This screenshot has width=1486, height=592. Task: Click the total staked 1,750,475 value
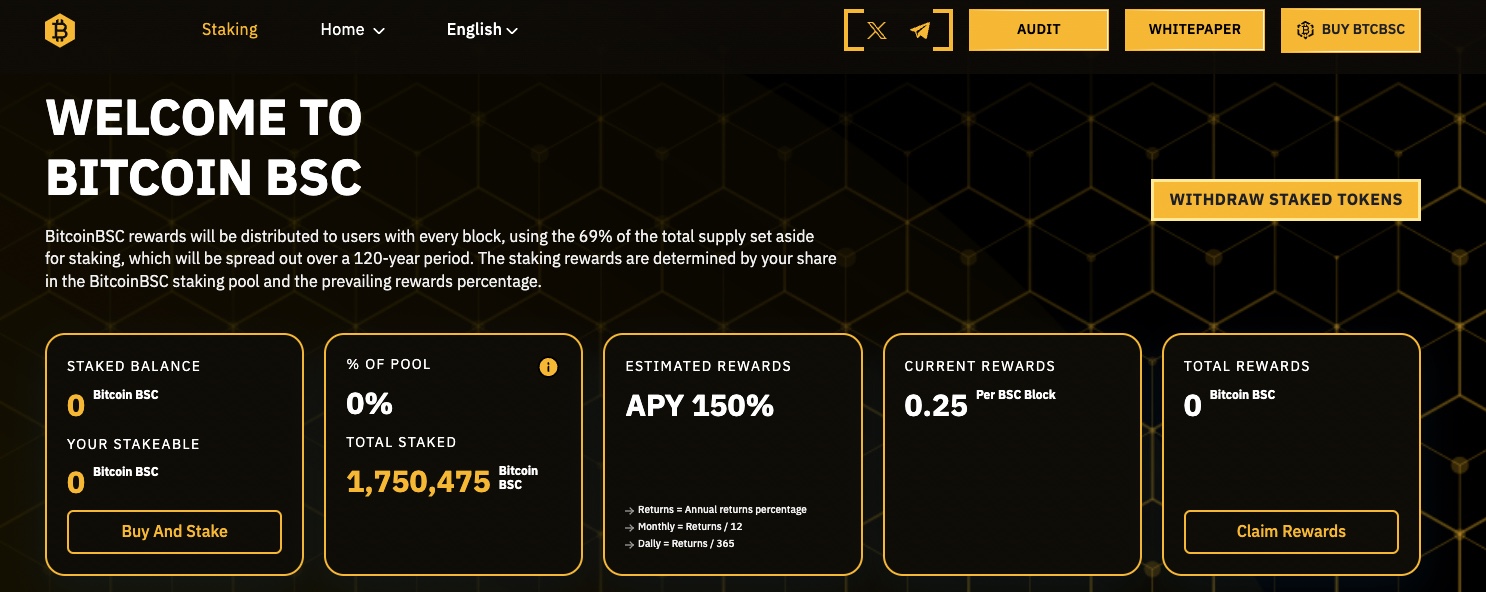(418, 482)
